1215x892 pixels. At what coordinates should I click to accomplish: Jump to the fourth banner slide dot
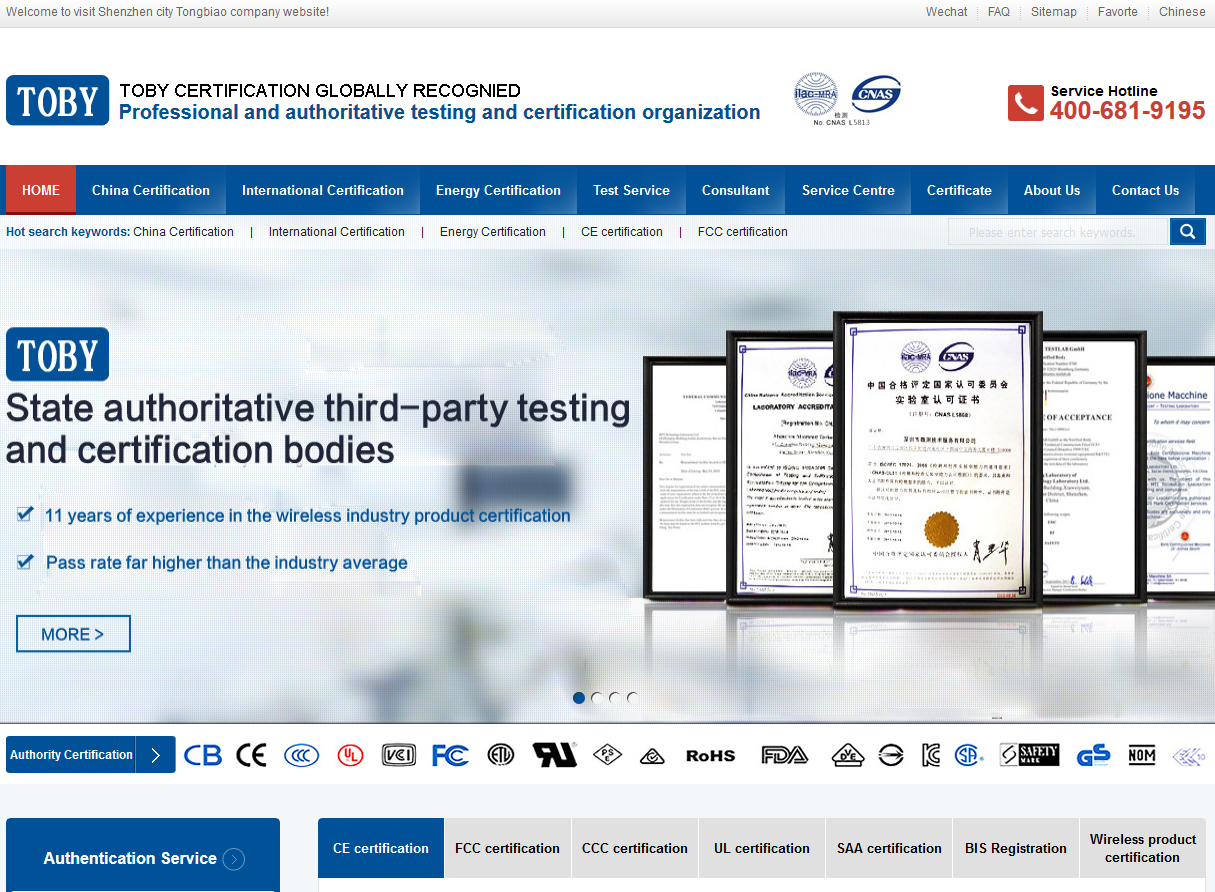[632, 698]
